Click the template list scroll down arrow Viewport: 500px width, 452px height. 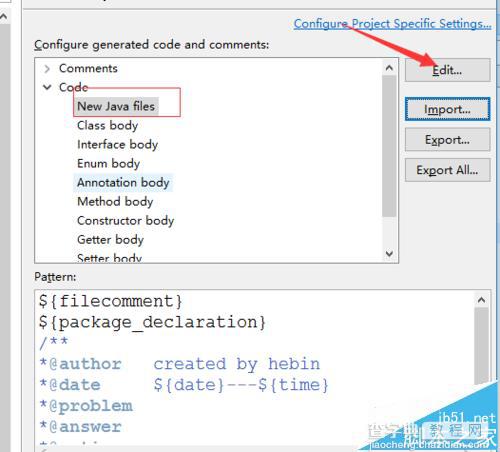coord(389,254)
